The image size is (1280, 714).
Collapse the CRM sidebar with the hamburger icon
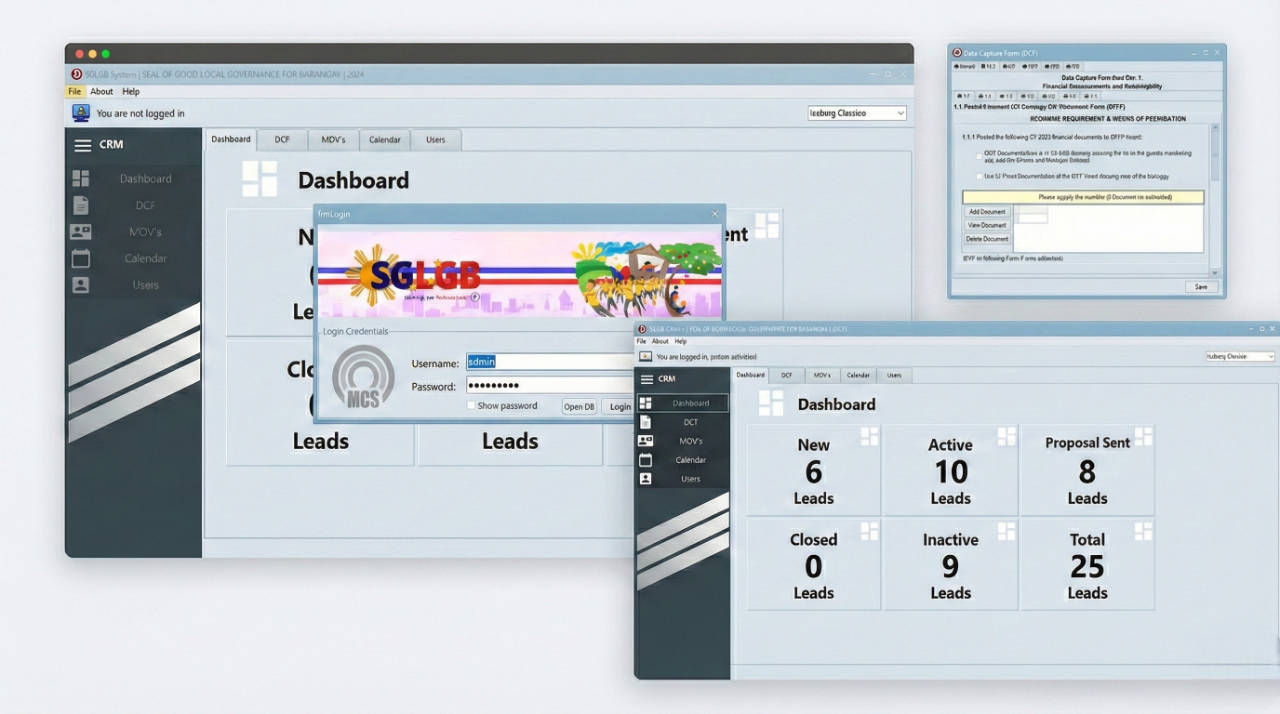85,144
